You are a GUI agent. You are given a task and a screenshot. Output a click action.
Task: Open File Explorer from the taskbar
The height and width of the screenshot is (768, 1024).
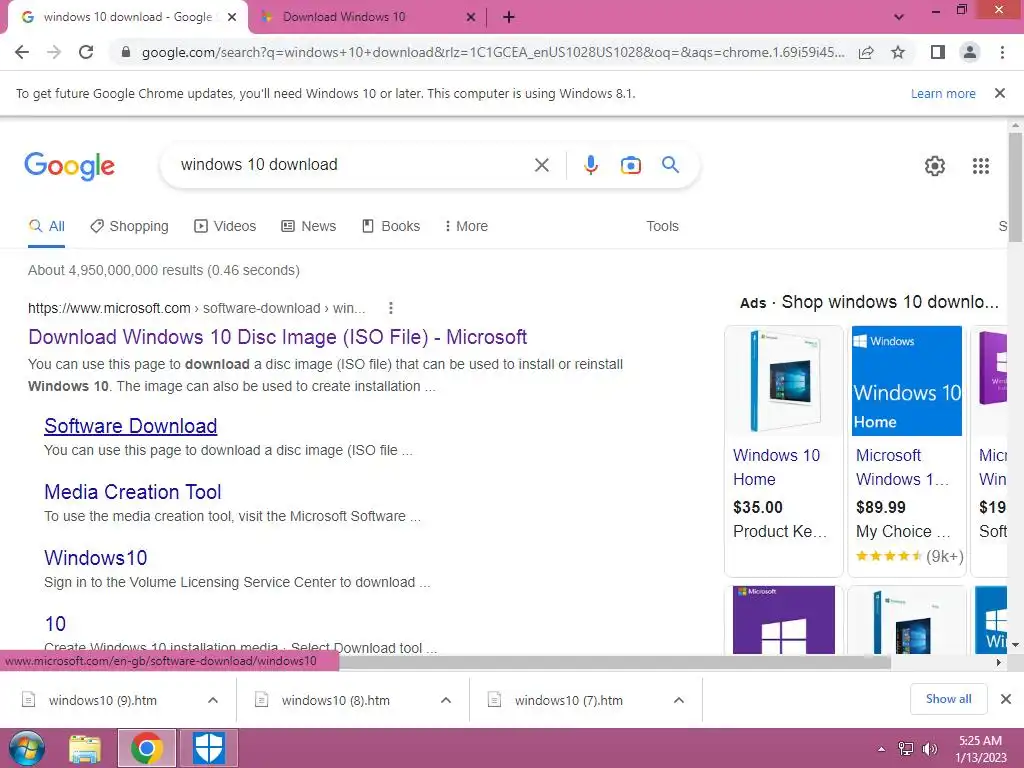click(x=85, y=749)
